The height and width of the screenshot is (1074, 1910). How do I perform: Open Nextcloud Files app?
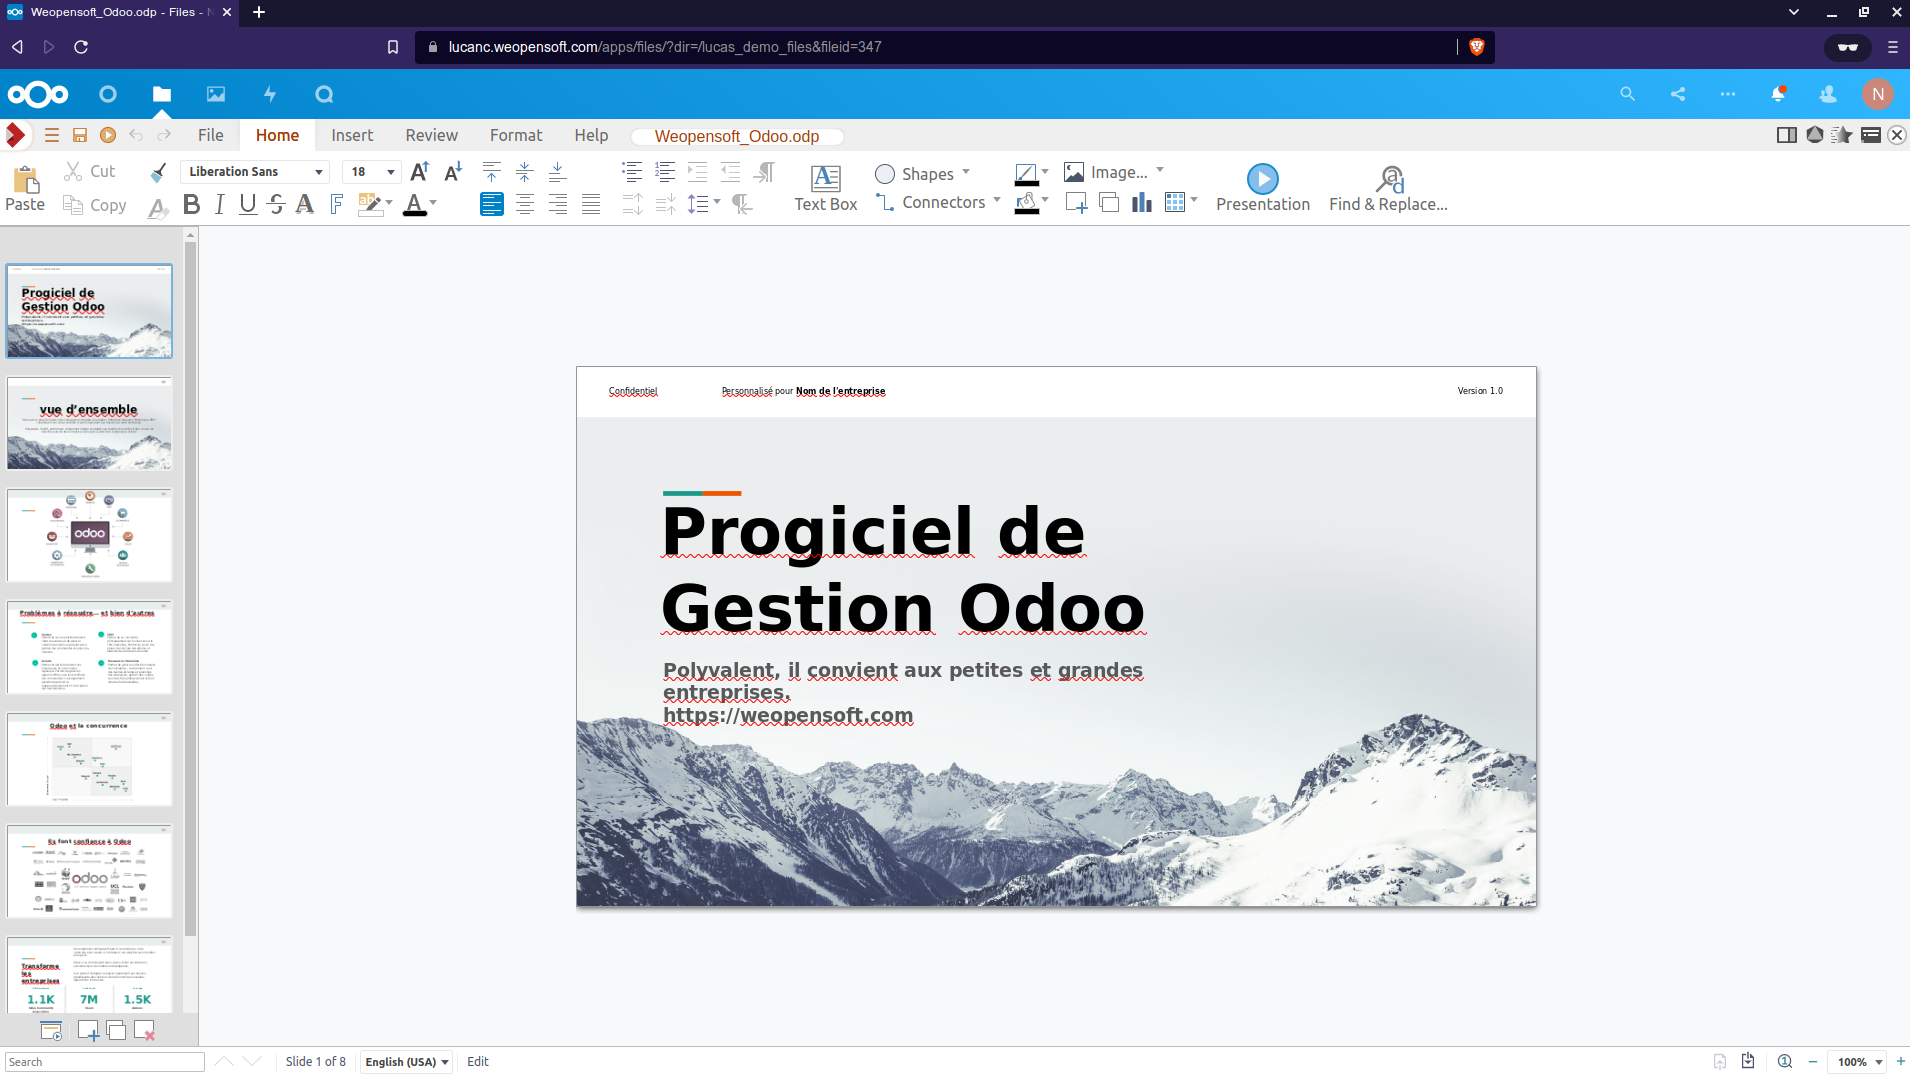coord(162,94)
